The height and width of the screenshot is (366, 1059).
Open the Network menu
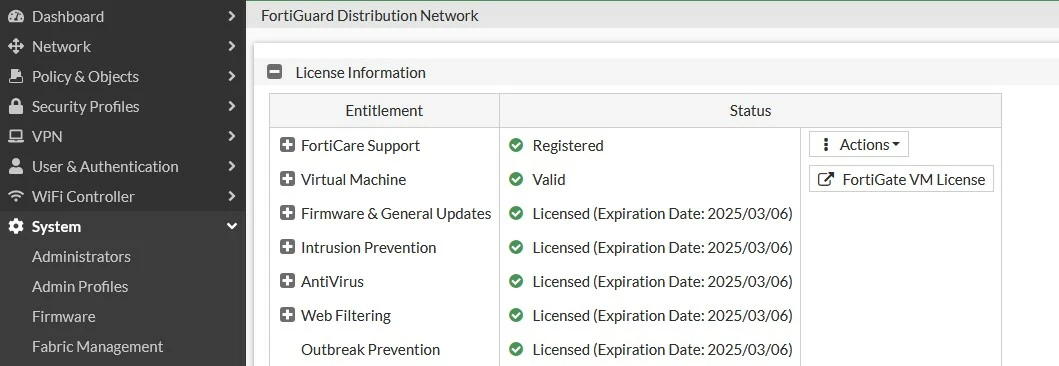123,47
